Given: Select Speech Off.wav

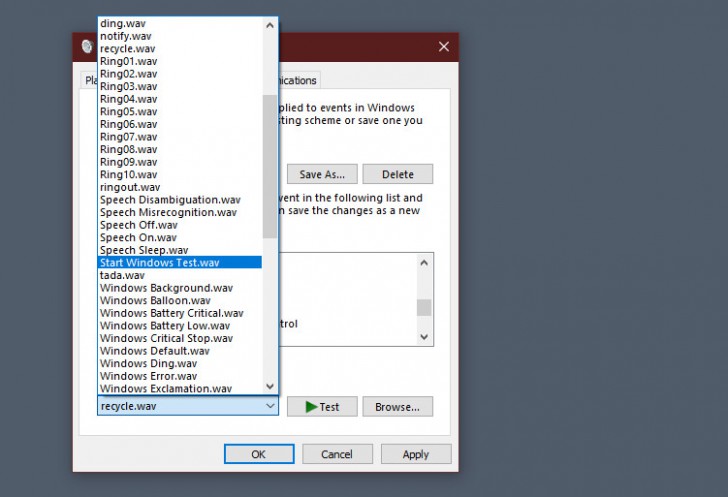Looking at the screenshot, I should pyautogui.click(x=180, y=224).
